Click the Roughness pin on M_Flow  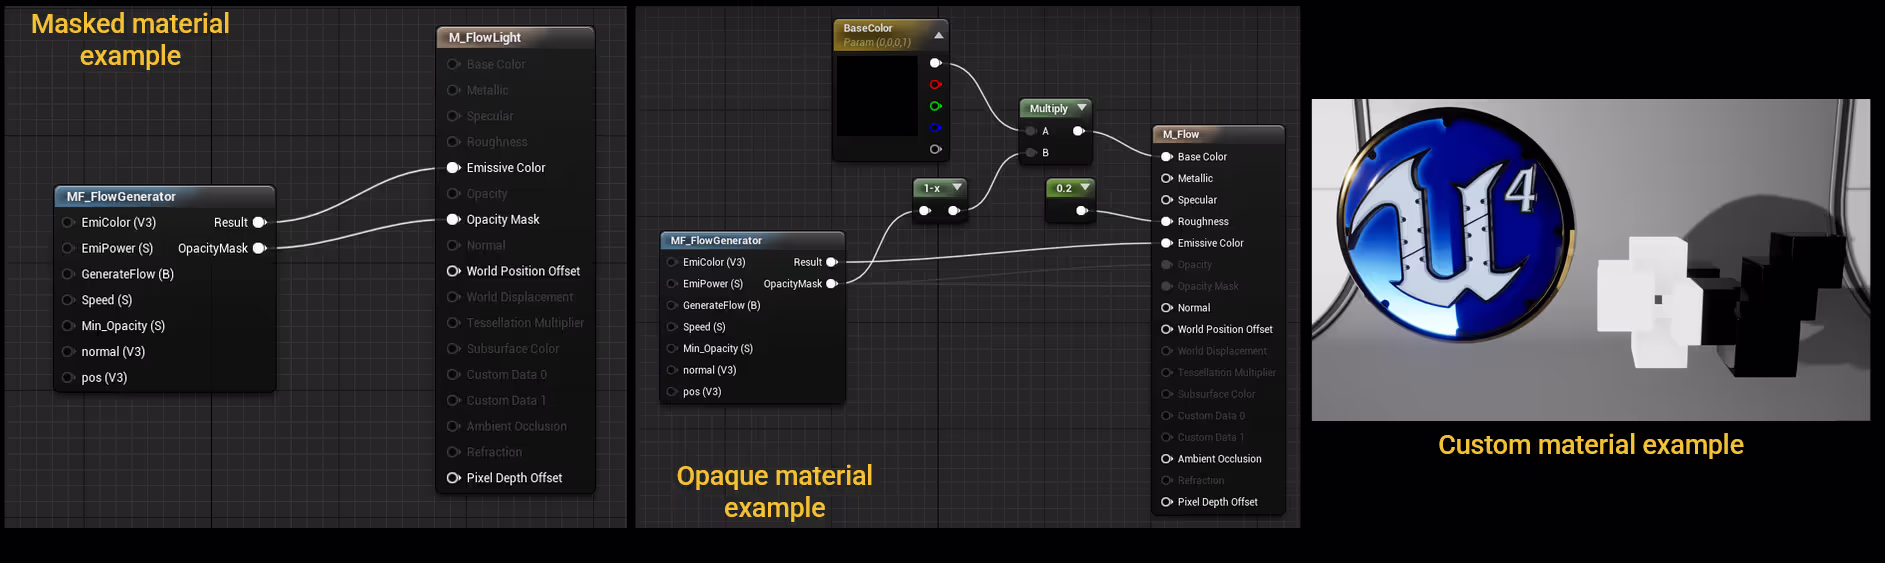click(1167, 222)
